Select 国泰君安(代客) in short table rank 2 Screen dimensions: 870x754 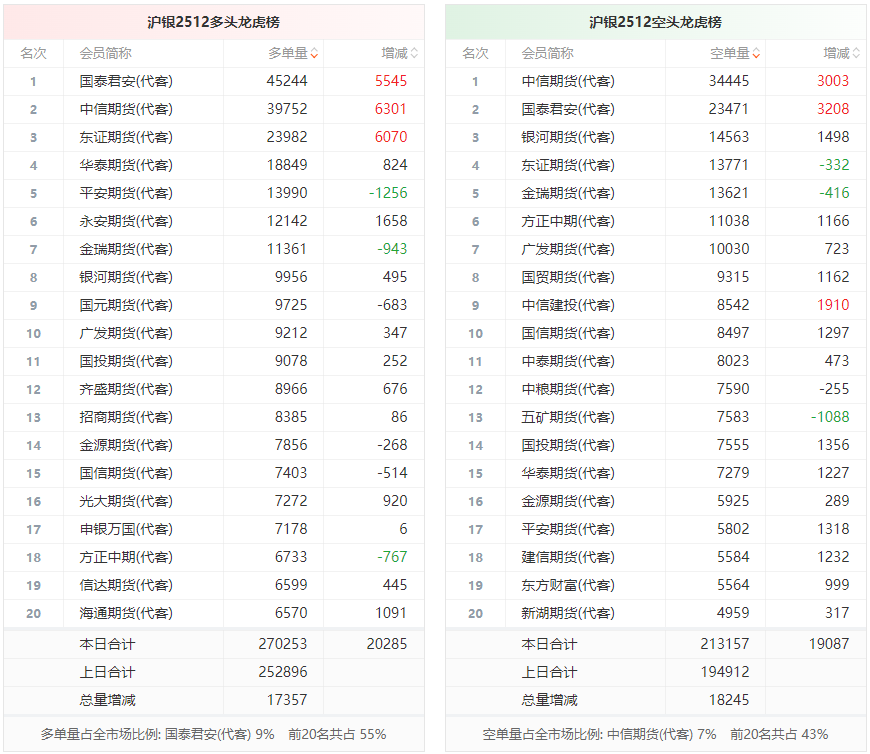coord(568,109)
